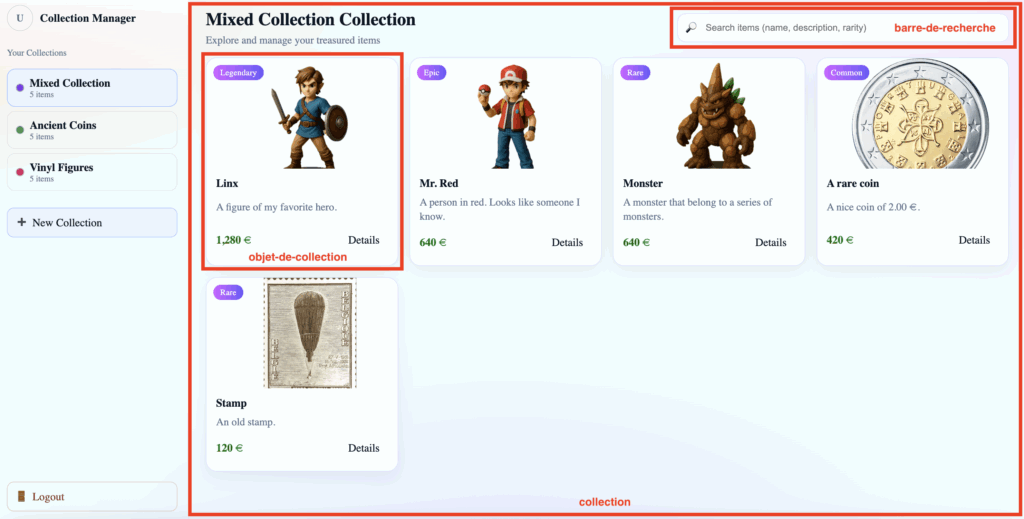Viewport: 1024px width, 519px height.
Task: Show Details of the rare coin
Action: pyautogui.click(x=974, y=240)
